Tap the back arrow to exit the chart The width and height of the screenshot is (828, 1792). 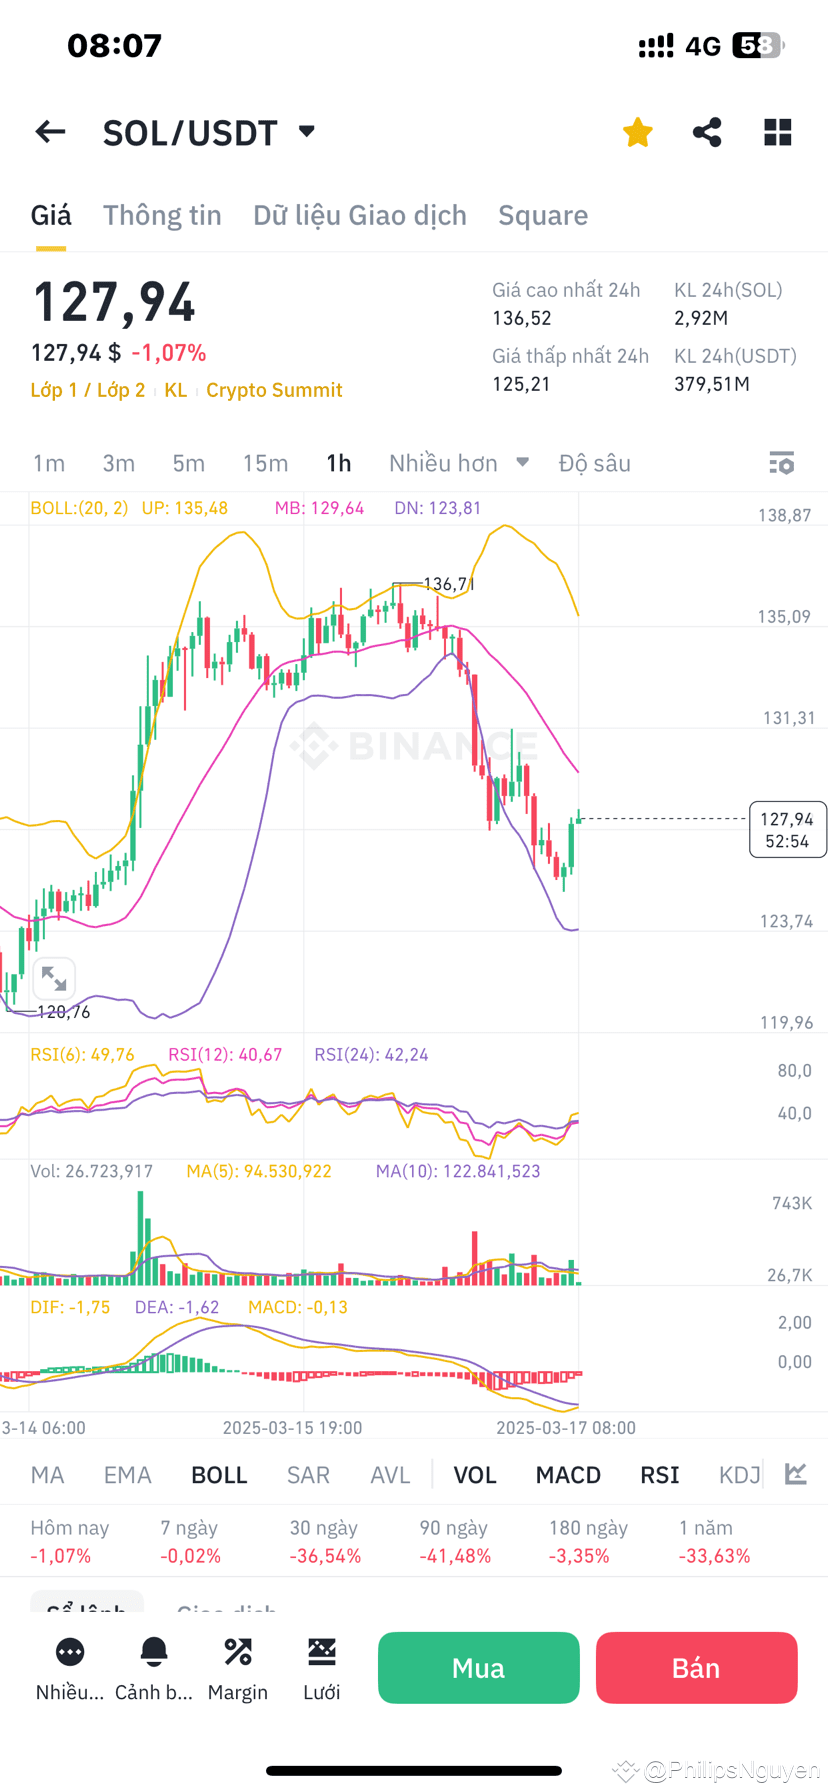(50, 131)
